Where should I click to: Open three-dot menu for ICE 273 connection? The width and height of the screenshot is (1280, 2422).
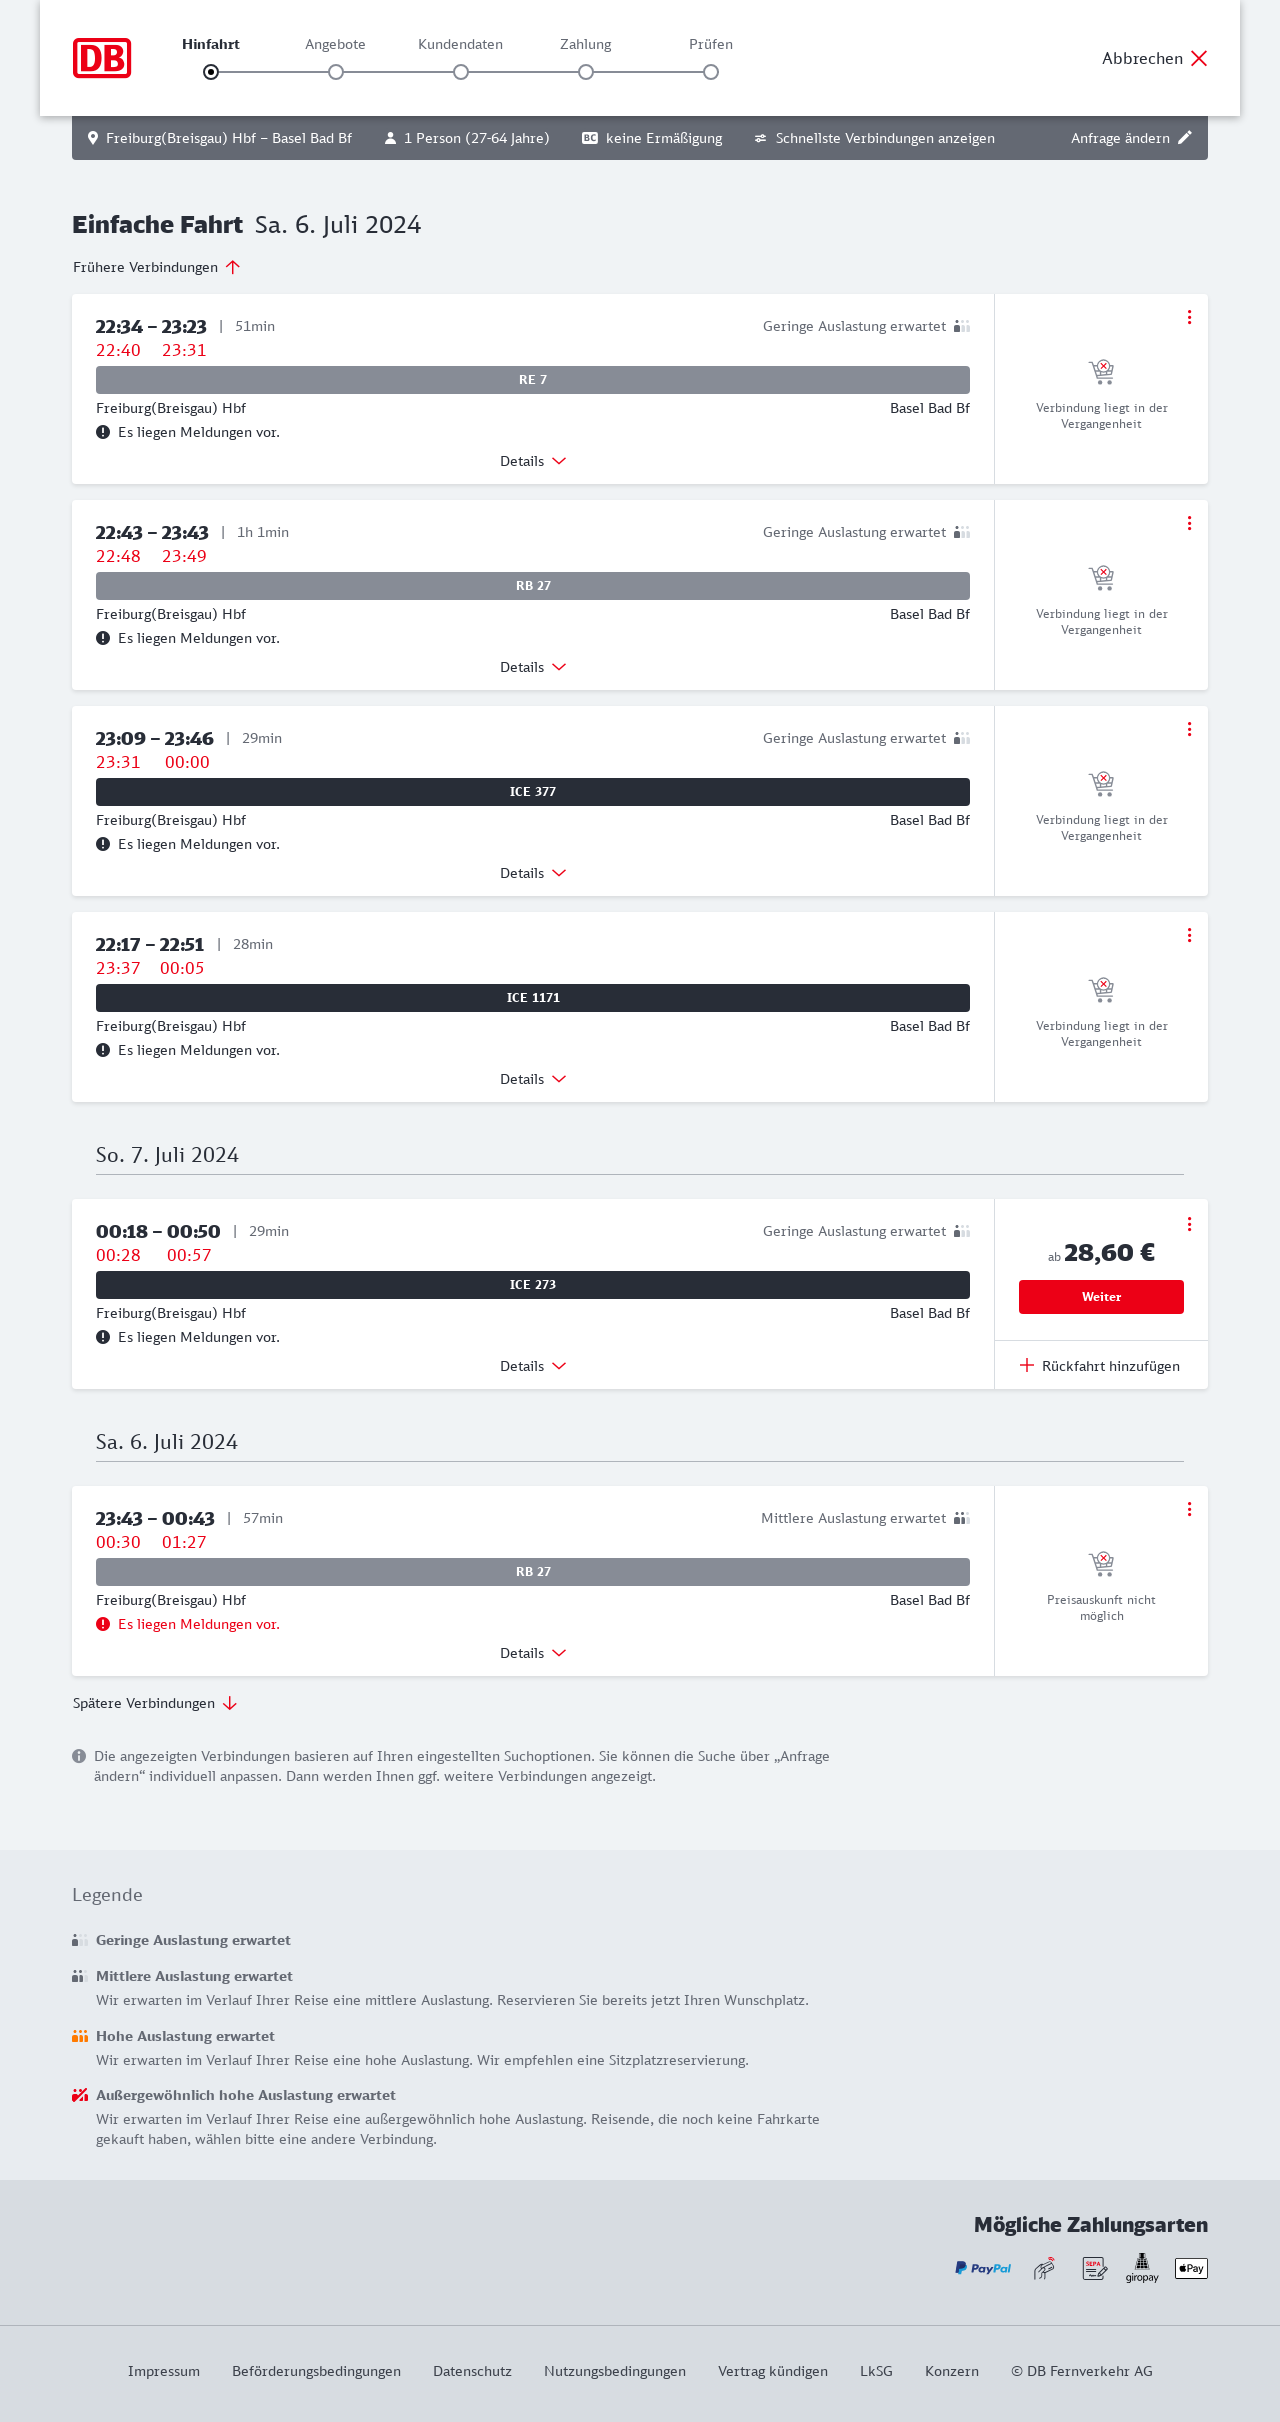pyautogui.click(x=1189, y=1224)
